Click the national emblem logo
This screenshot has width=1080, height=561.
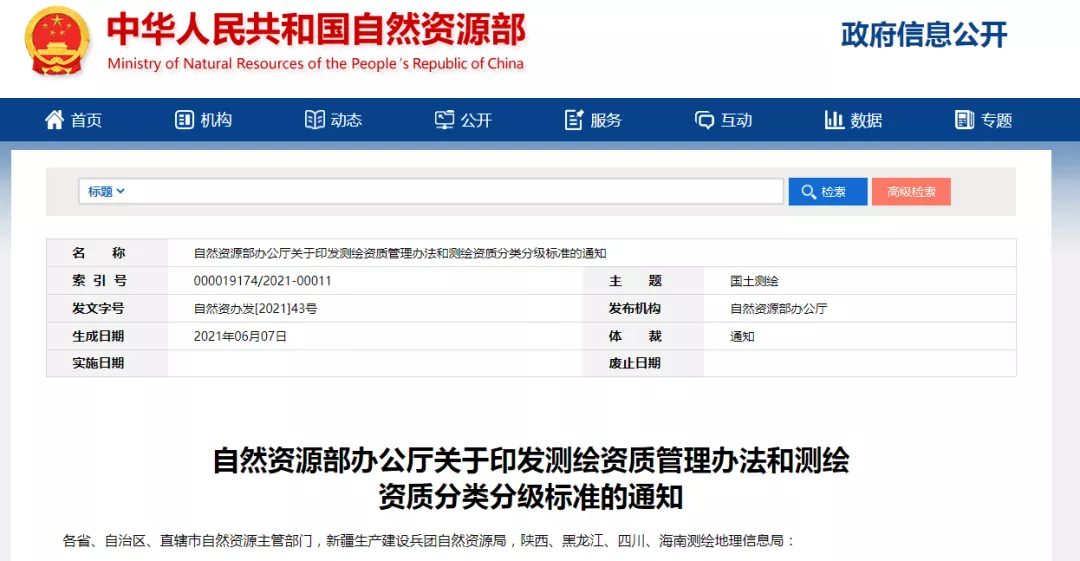click(x=57, y=41)
